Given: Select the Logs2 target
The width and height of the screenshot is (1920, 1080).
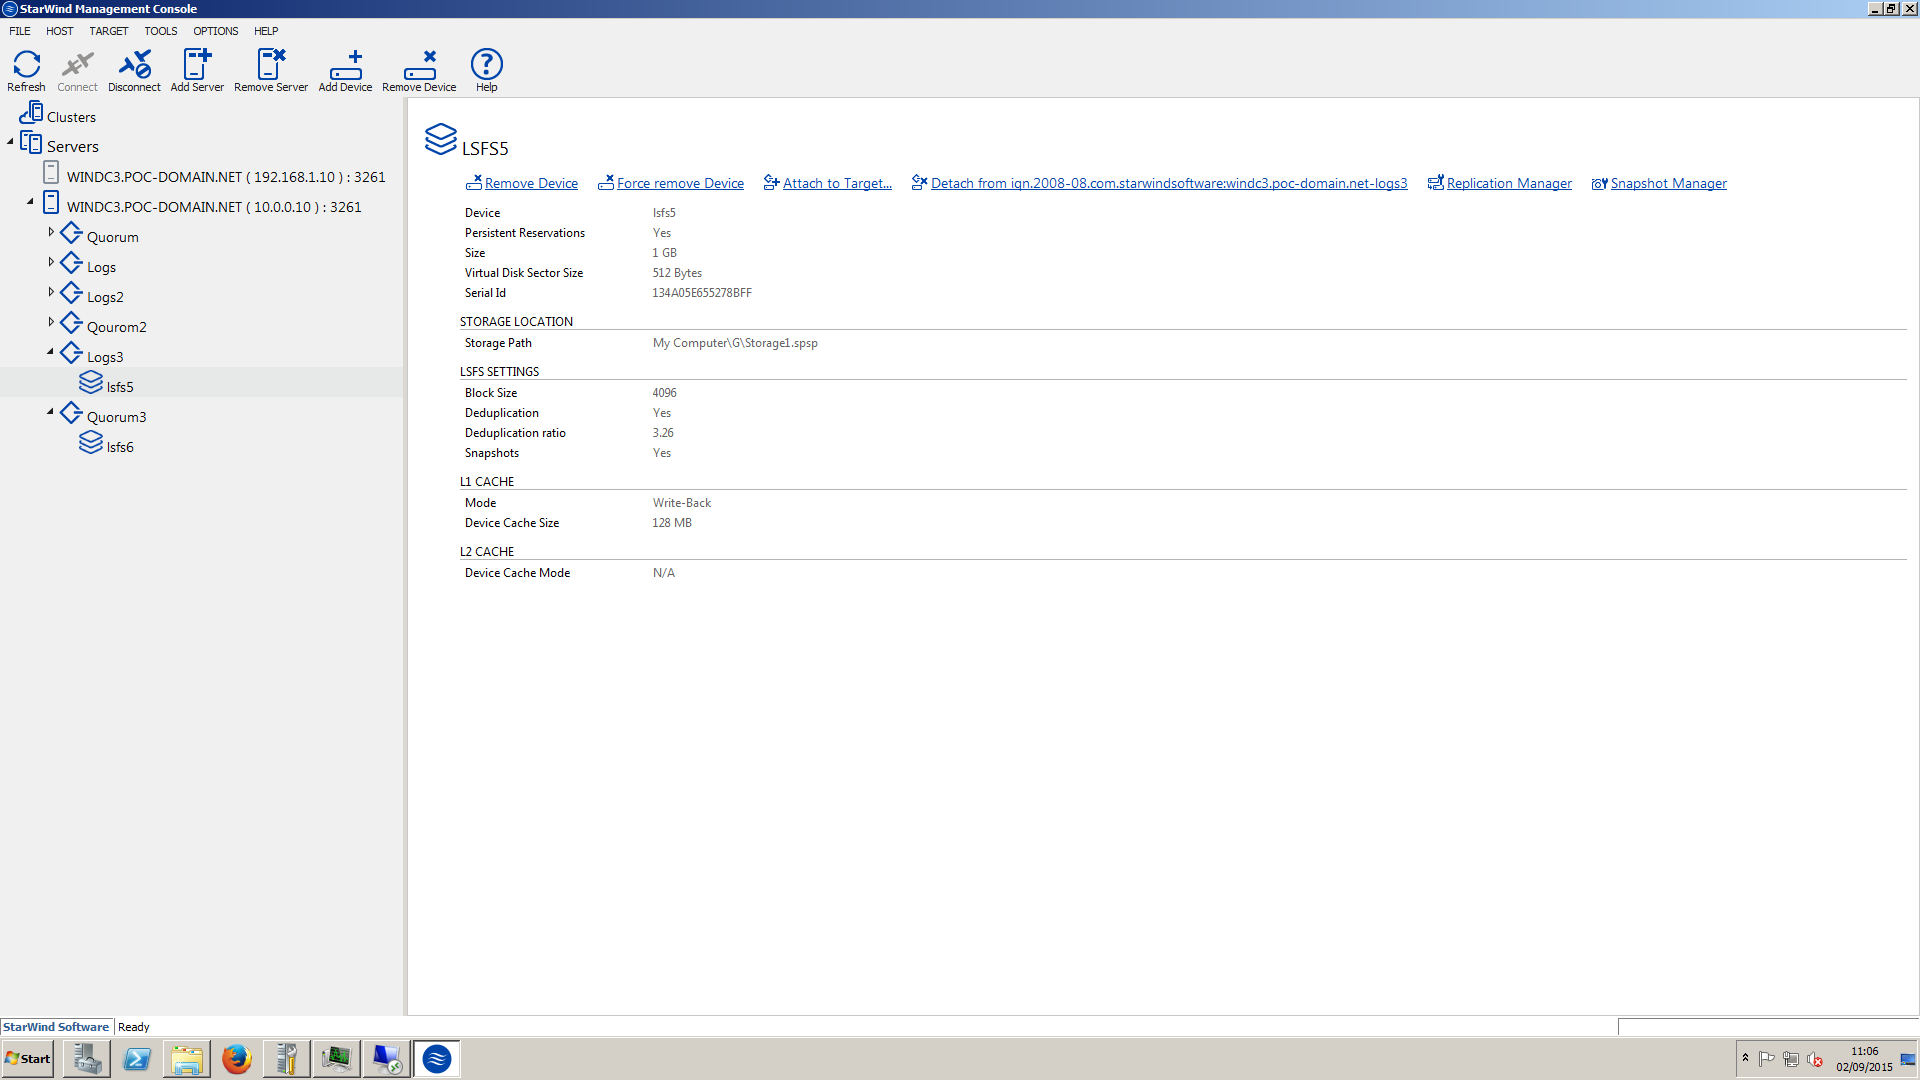Looking at the screenshot, I should [x=105, y=297].
